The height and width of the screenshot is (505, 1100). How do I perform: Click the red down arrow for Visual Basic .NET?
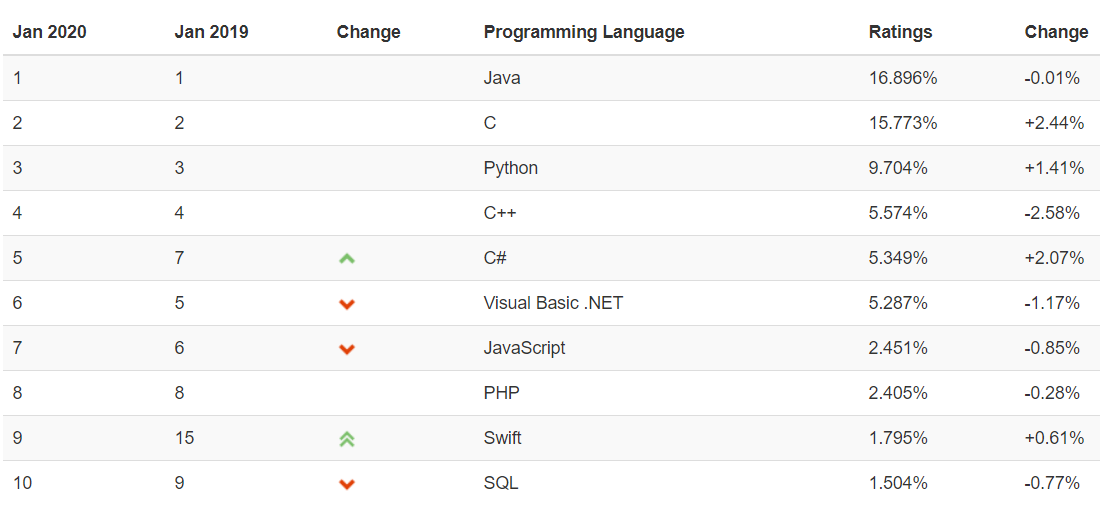click(347, 304)
